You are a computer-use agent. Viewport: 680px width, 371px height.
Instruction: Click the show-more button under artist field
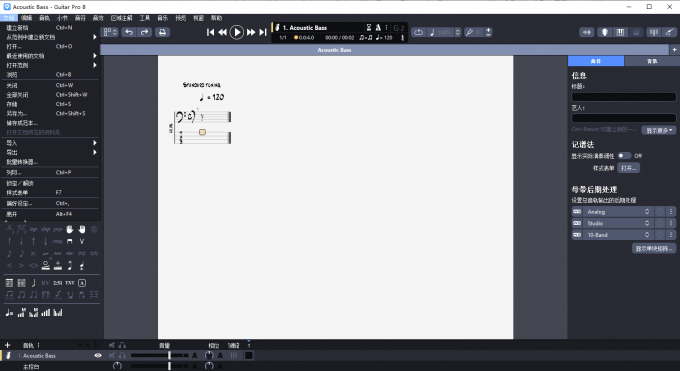tap(659, 130)
